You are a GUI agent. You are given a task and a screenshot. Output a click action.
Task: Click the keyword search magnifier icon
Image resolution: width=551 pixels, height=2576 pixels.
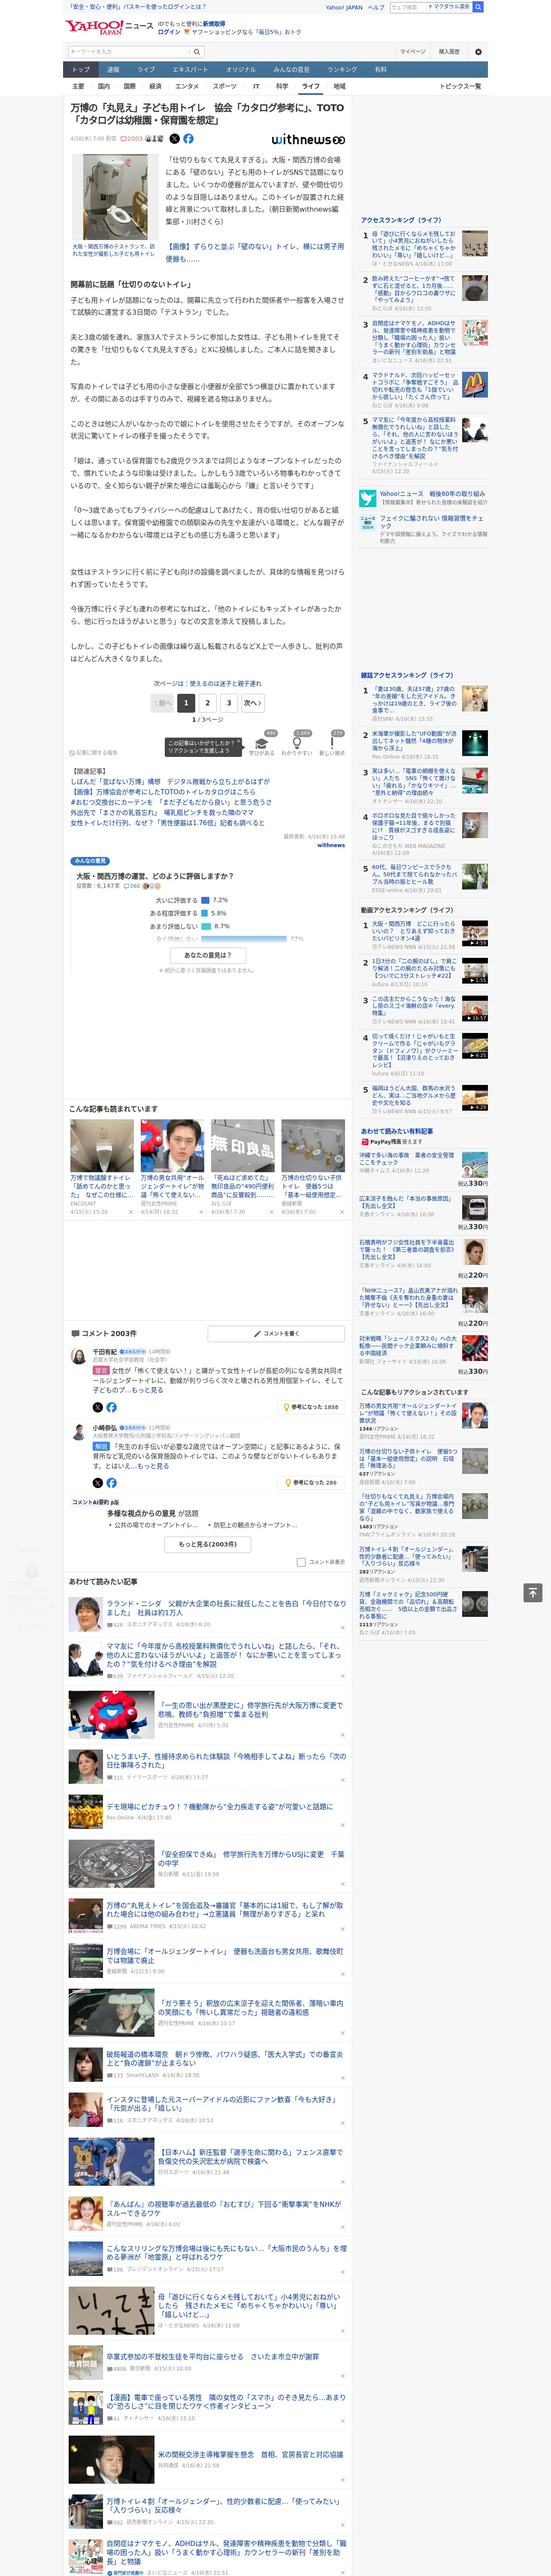[196, 51]
